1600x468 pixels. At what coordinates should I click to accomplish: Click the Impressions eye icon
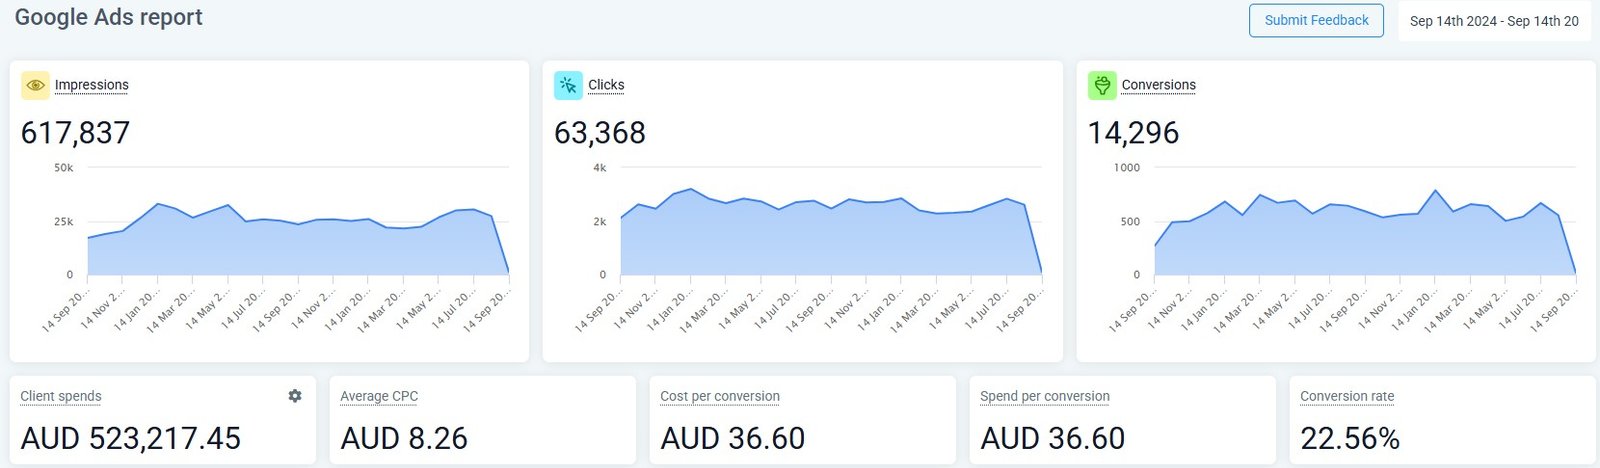(35, 85)
